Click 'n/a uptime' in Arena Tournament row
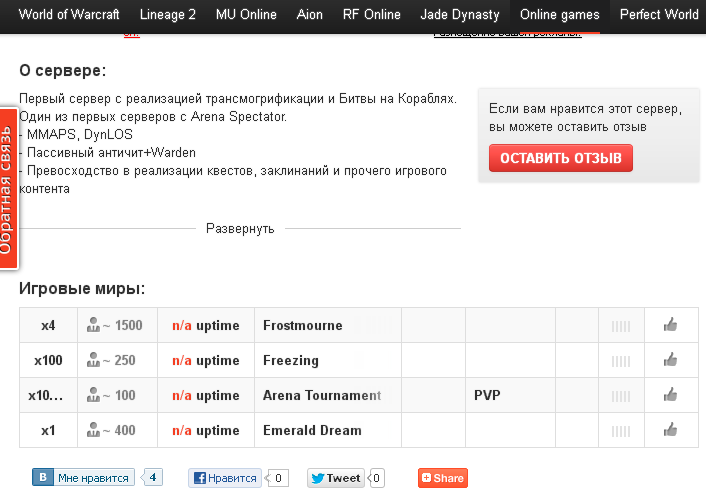The width and height of the screenshot is (706, 500). click(x=205, y=395)
